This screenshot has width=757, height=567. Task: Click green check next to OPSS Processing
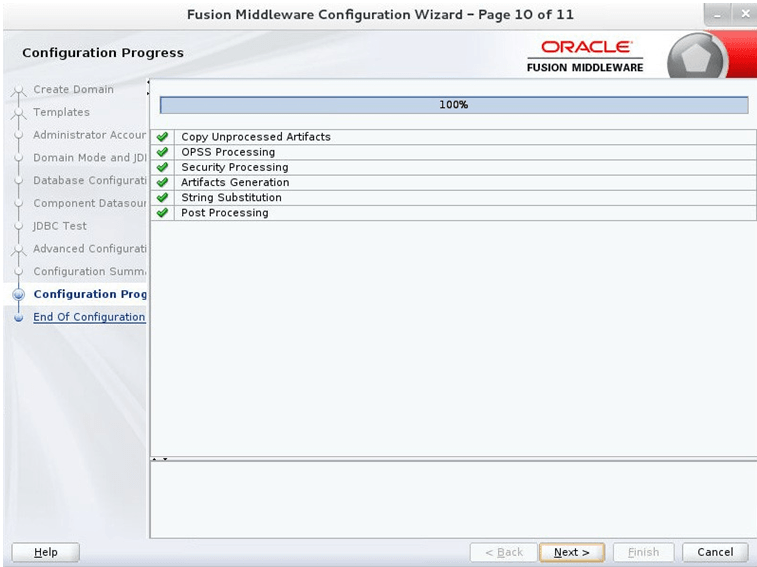[x=163, y=152]
